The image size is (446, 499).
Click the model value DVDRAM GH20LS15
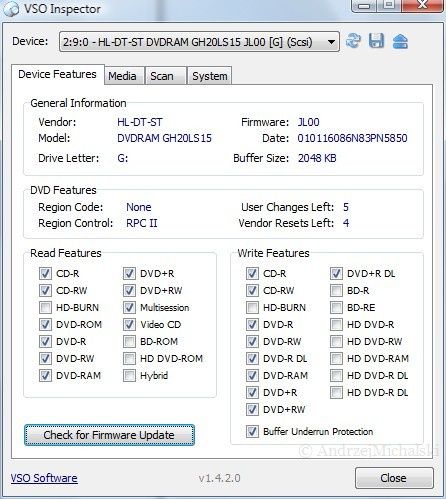tap(164, 138)
